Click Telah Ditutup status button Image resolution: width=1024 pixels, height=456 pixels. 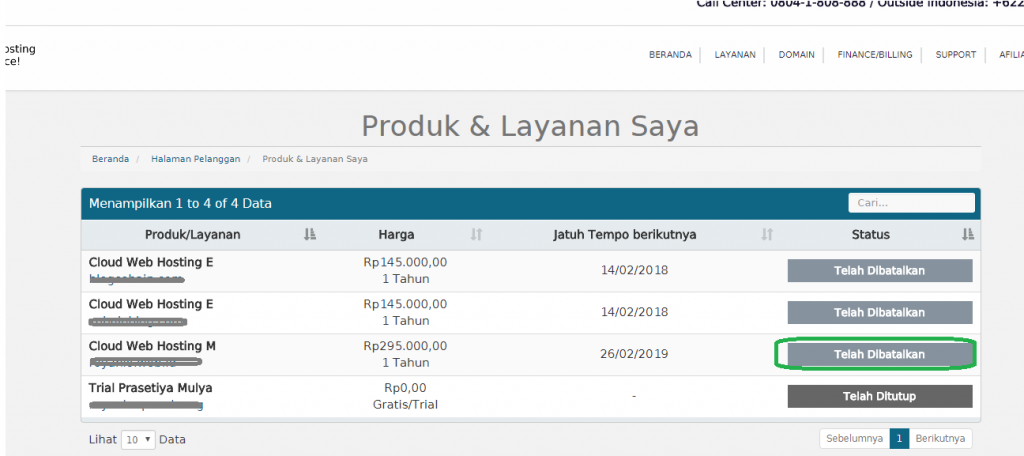(x=879, y=396)
